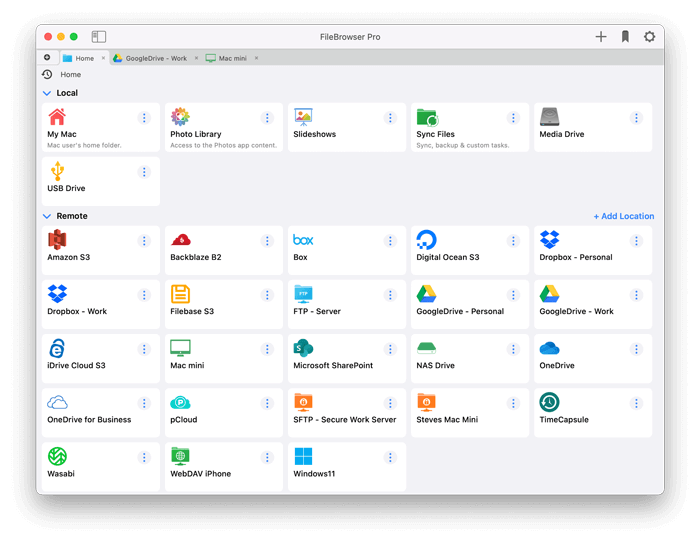The image size is (700, 542).
Task: Open the history clock icon
Action: tap(47, 74)
